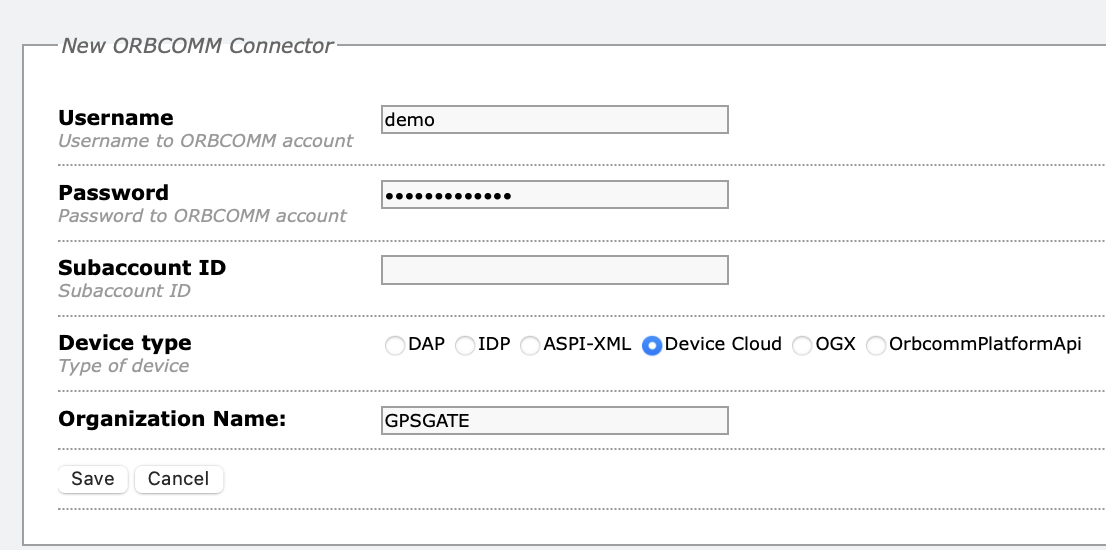Click the Username field containing demo
Viewport: 1106px width, 550px height.
(554, 119)
